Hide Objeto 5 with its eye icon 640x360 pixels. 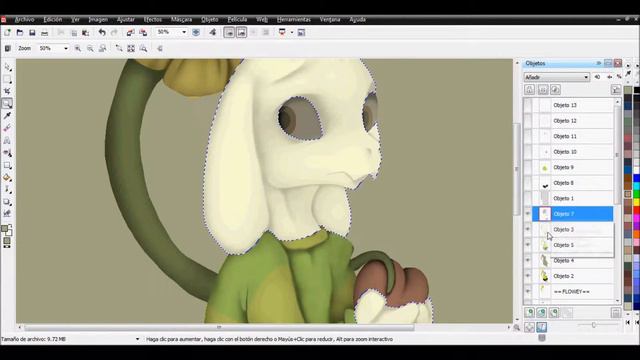point(528,245)
